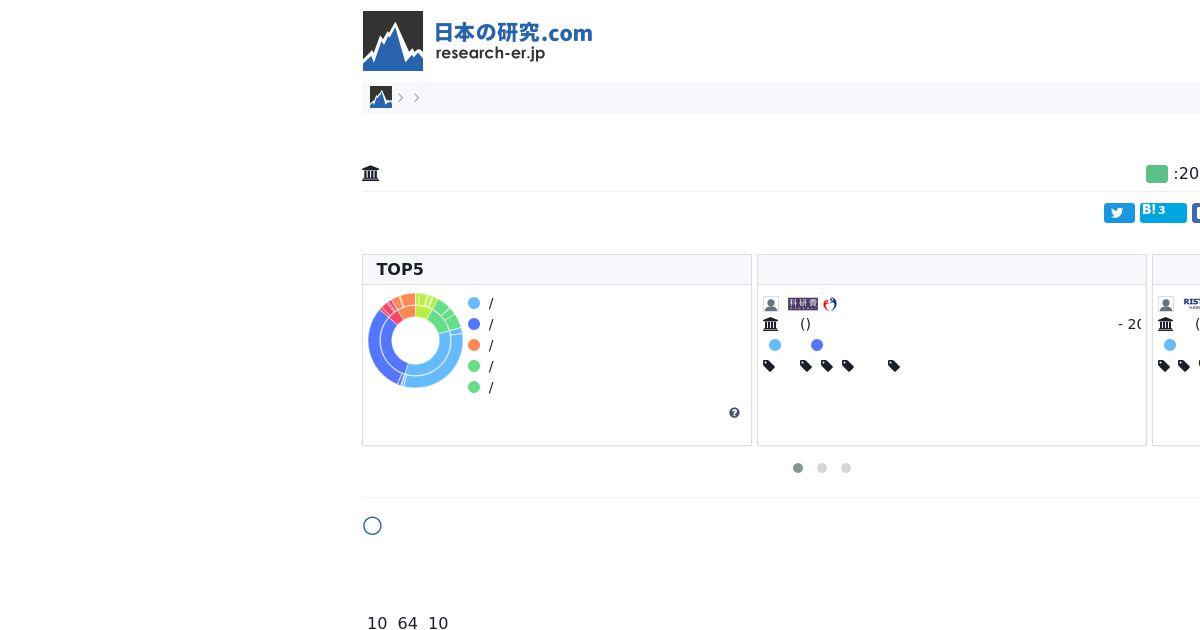The height and width of the screenshot is (630, 1200).
Task: Switch to the second carousel pagination dot
Action: (x=822, y=468)
